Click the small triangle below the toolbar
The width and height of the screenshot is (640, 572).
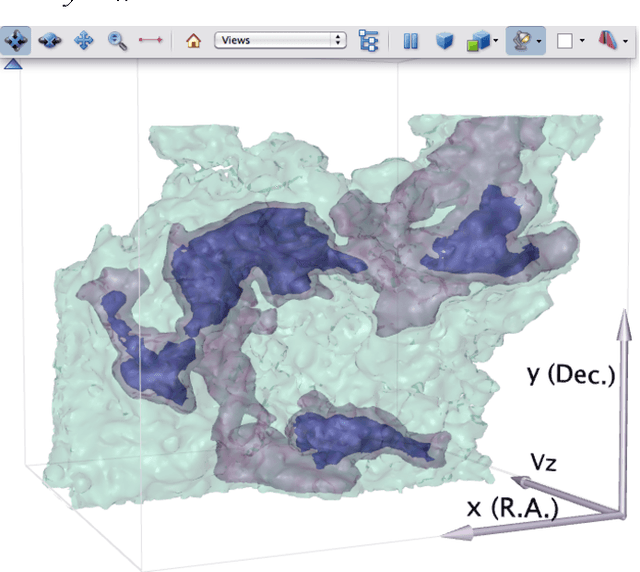tap(12, 64)
